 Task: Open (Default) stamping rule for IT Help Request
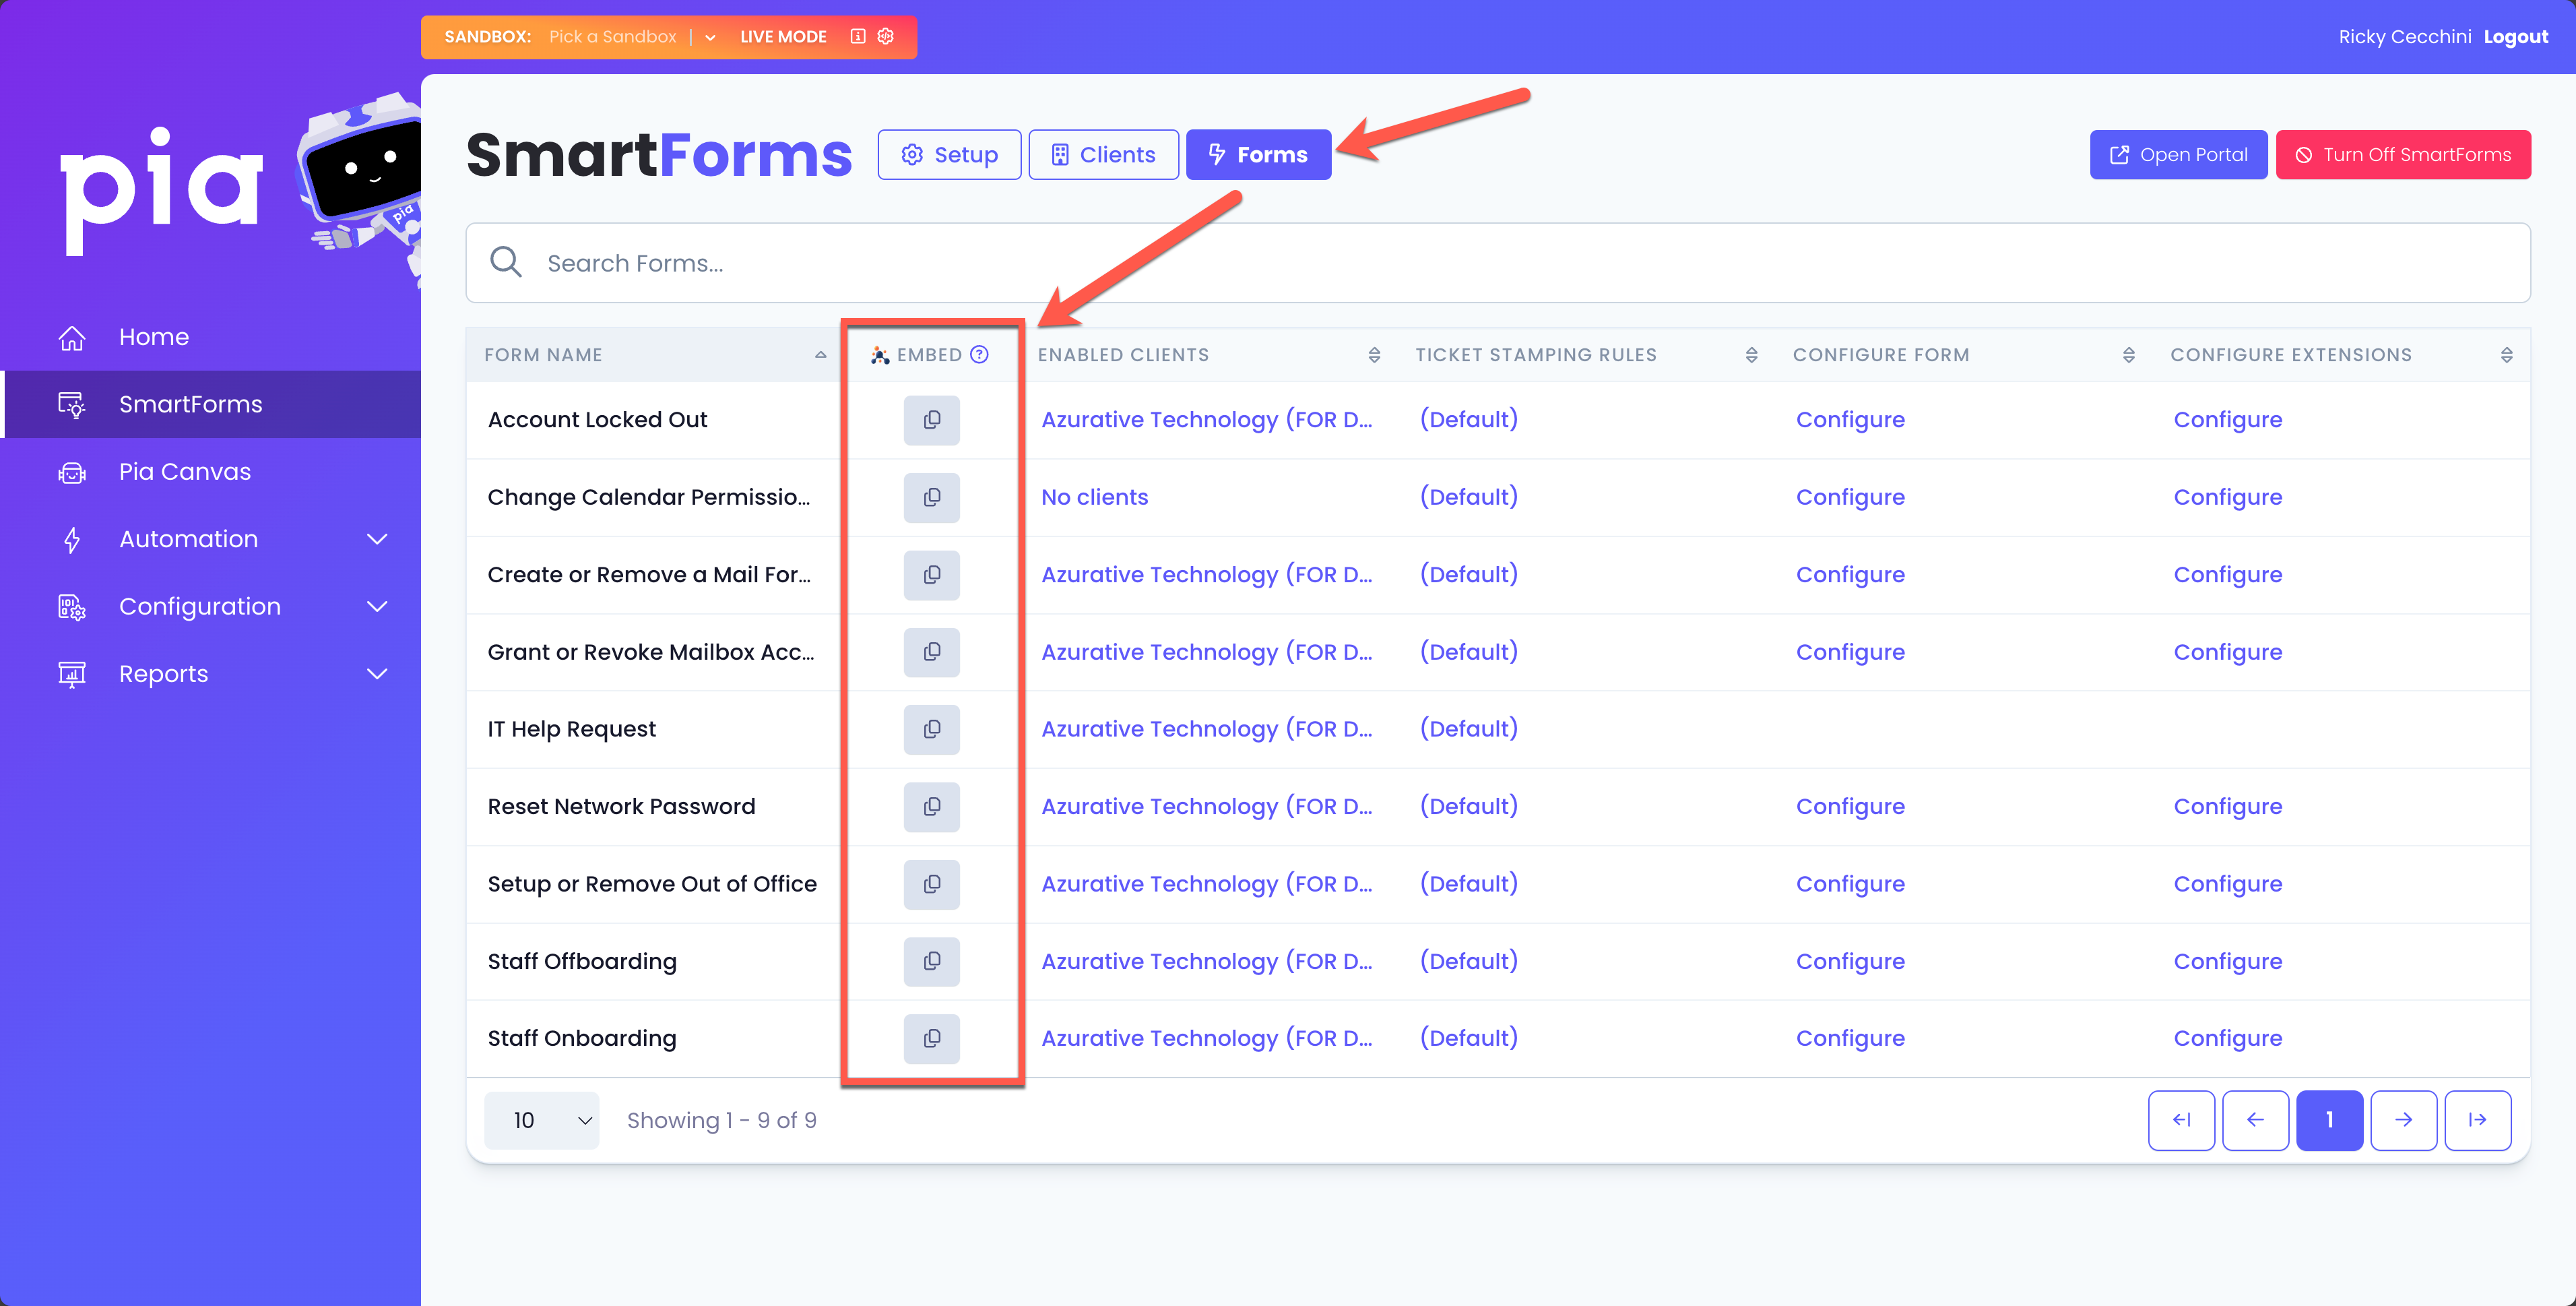point(1468,729)
